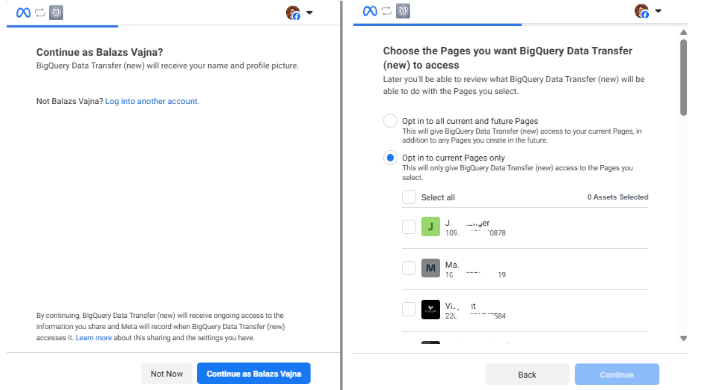Click the Not Now button
The height and width of the screenshot is (390, 701).
coord(167,373)
